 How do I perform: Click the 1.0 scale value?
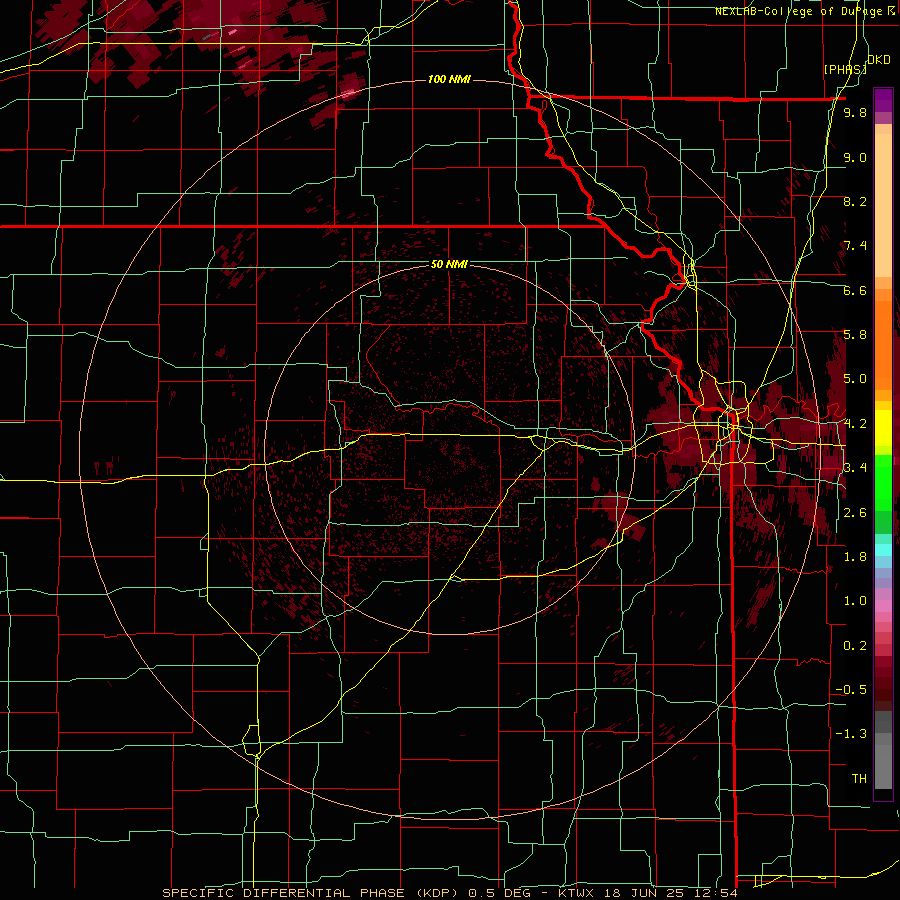tap(855, 602)
